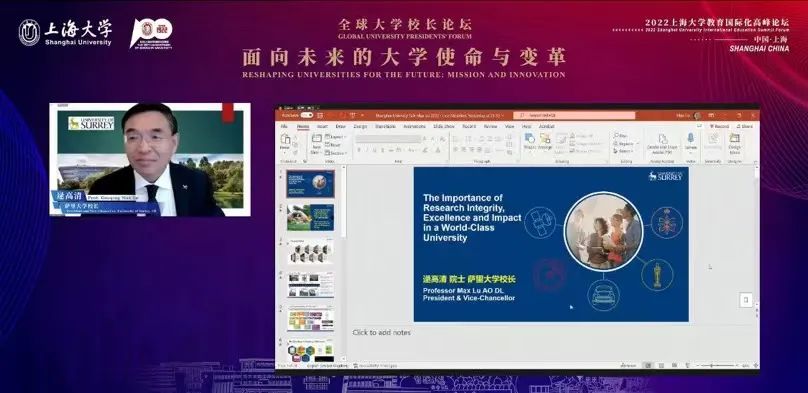808x393 pixels.
Task: Open the Insert ribbon tab
Action: [322, 126]
